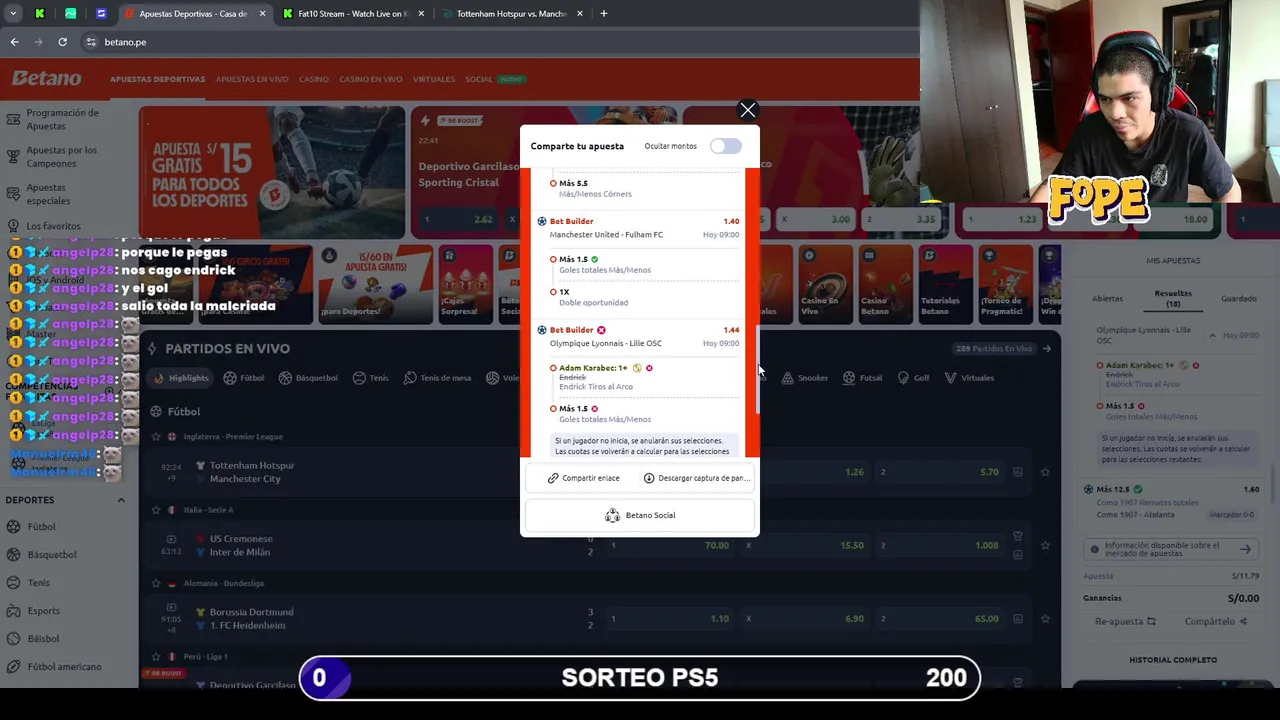Click Borussia Dortmund draw odds 6.90
1280x720 pixels.
tap(806, 619)
